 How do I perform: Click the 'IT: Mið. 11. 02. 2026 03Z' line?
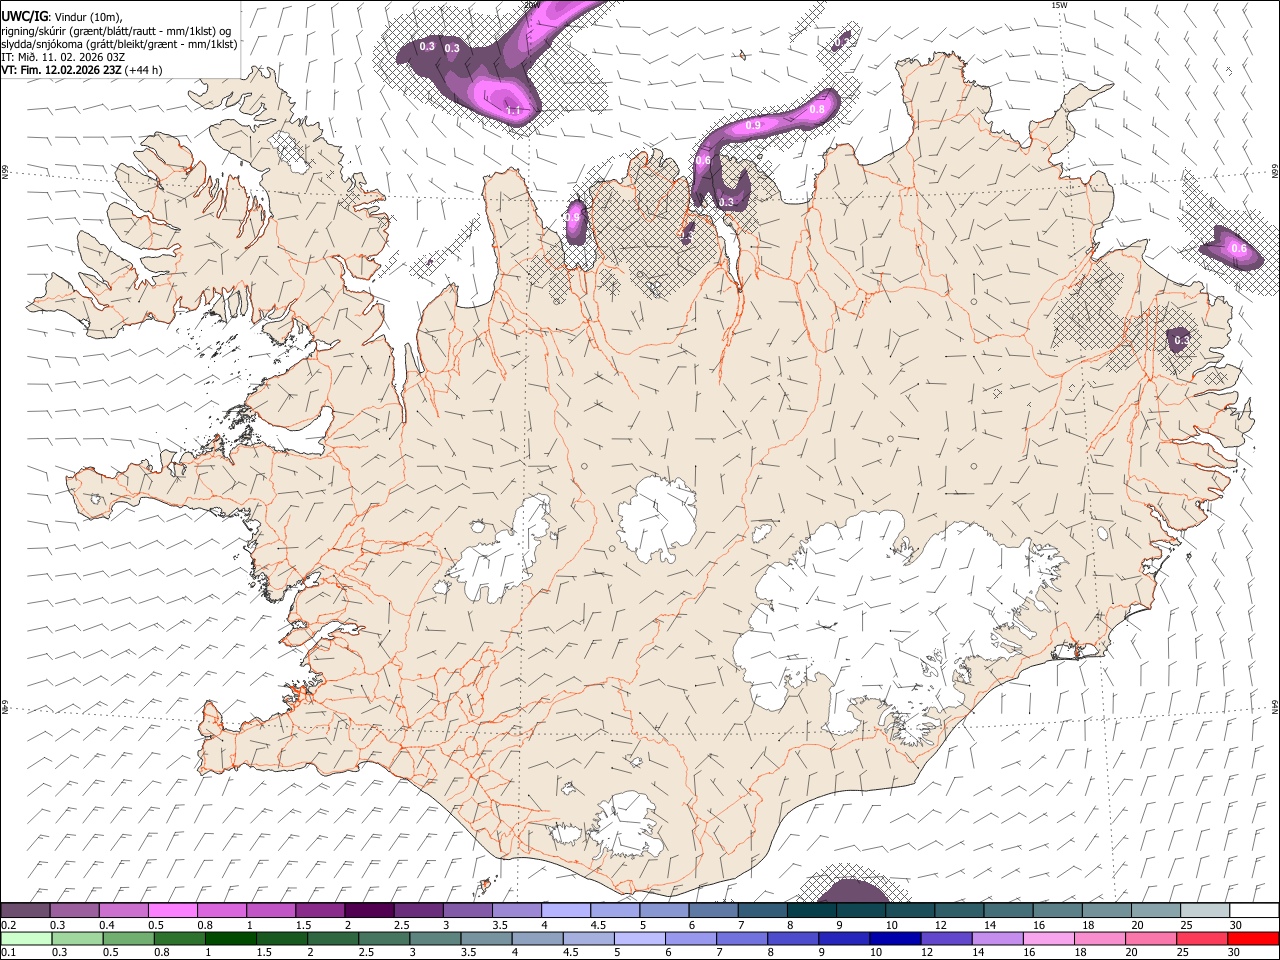(63, 57)
